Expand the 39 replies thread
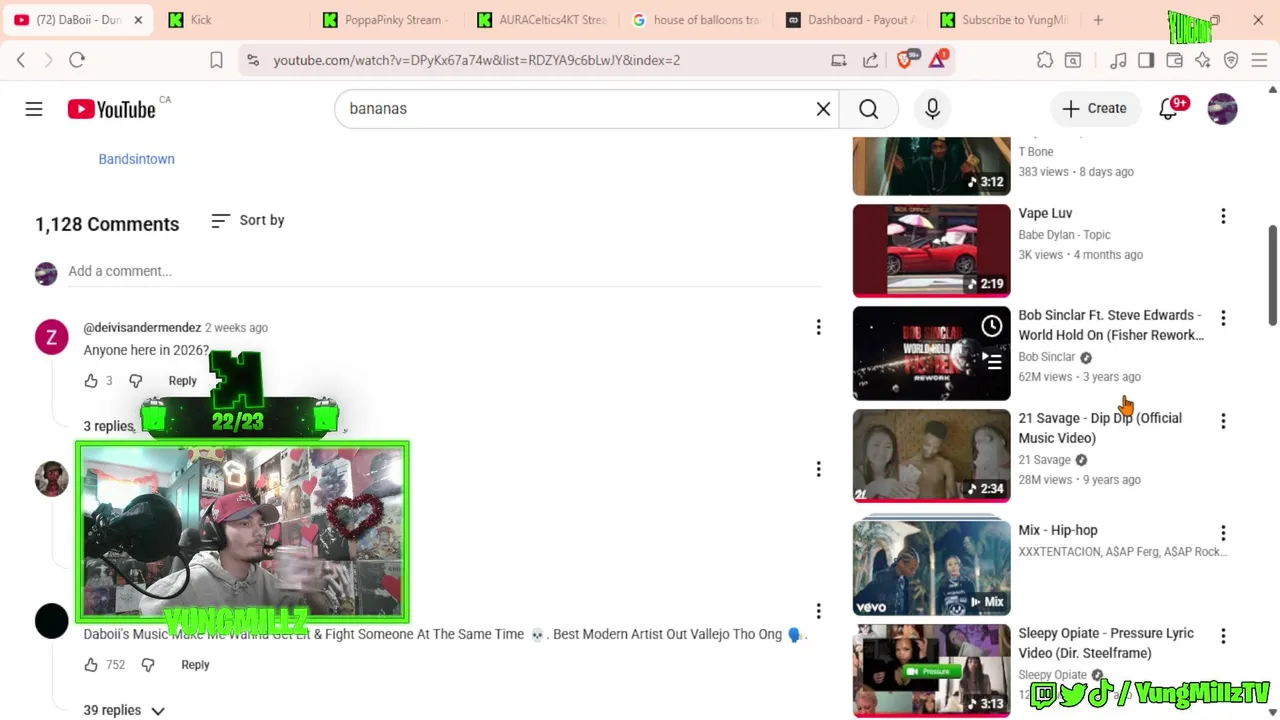Screen dimensions: 1280x720 click(124, 710)
